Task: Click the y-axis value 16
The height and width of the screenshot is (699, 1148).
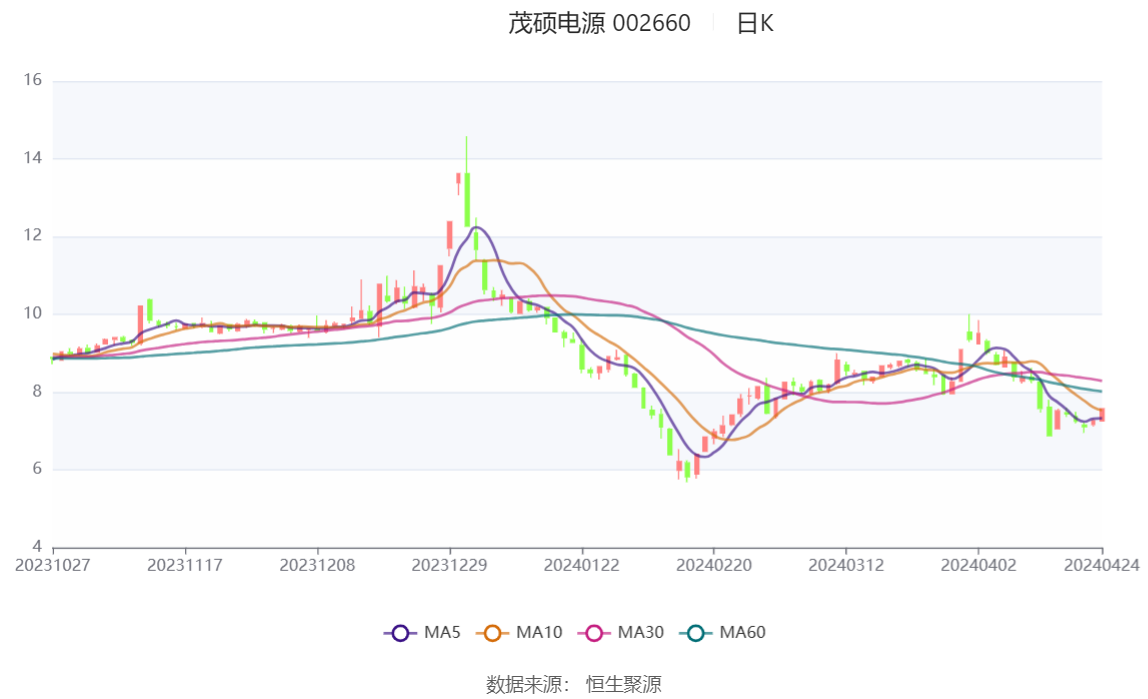Action: 32,80
